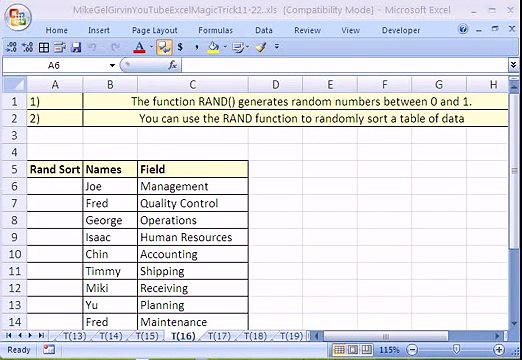Open the Fill Color dropdown arrow
The height and width of the screenshot is (360, 522).
225,47
